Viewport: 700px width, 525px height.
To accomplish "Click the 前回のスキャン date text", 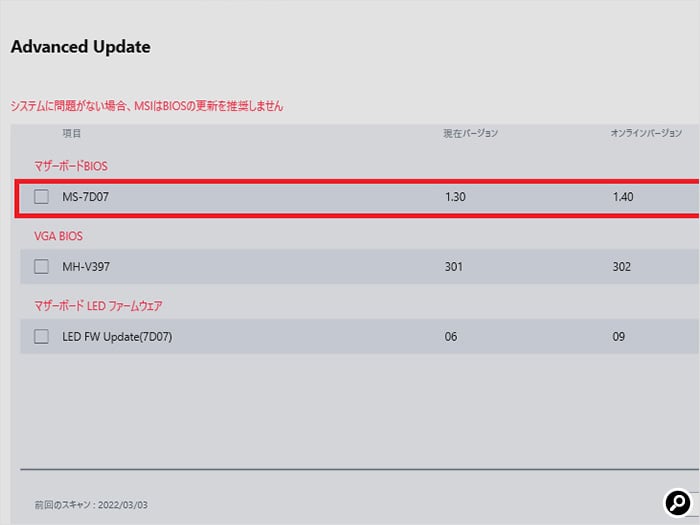I will [91, 505].
